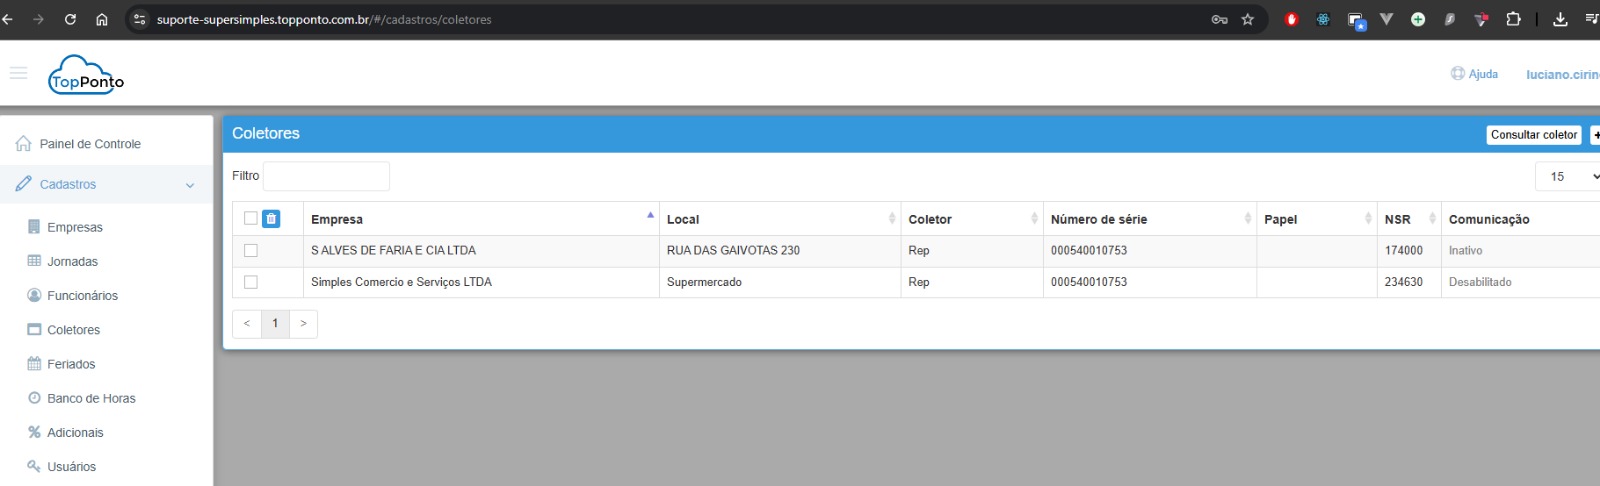Open the hamburger menu icon
The height and width of the screenshot is (486, 1600).
pos(18,73)
